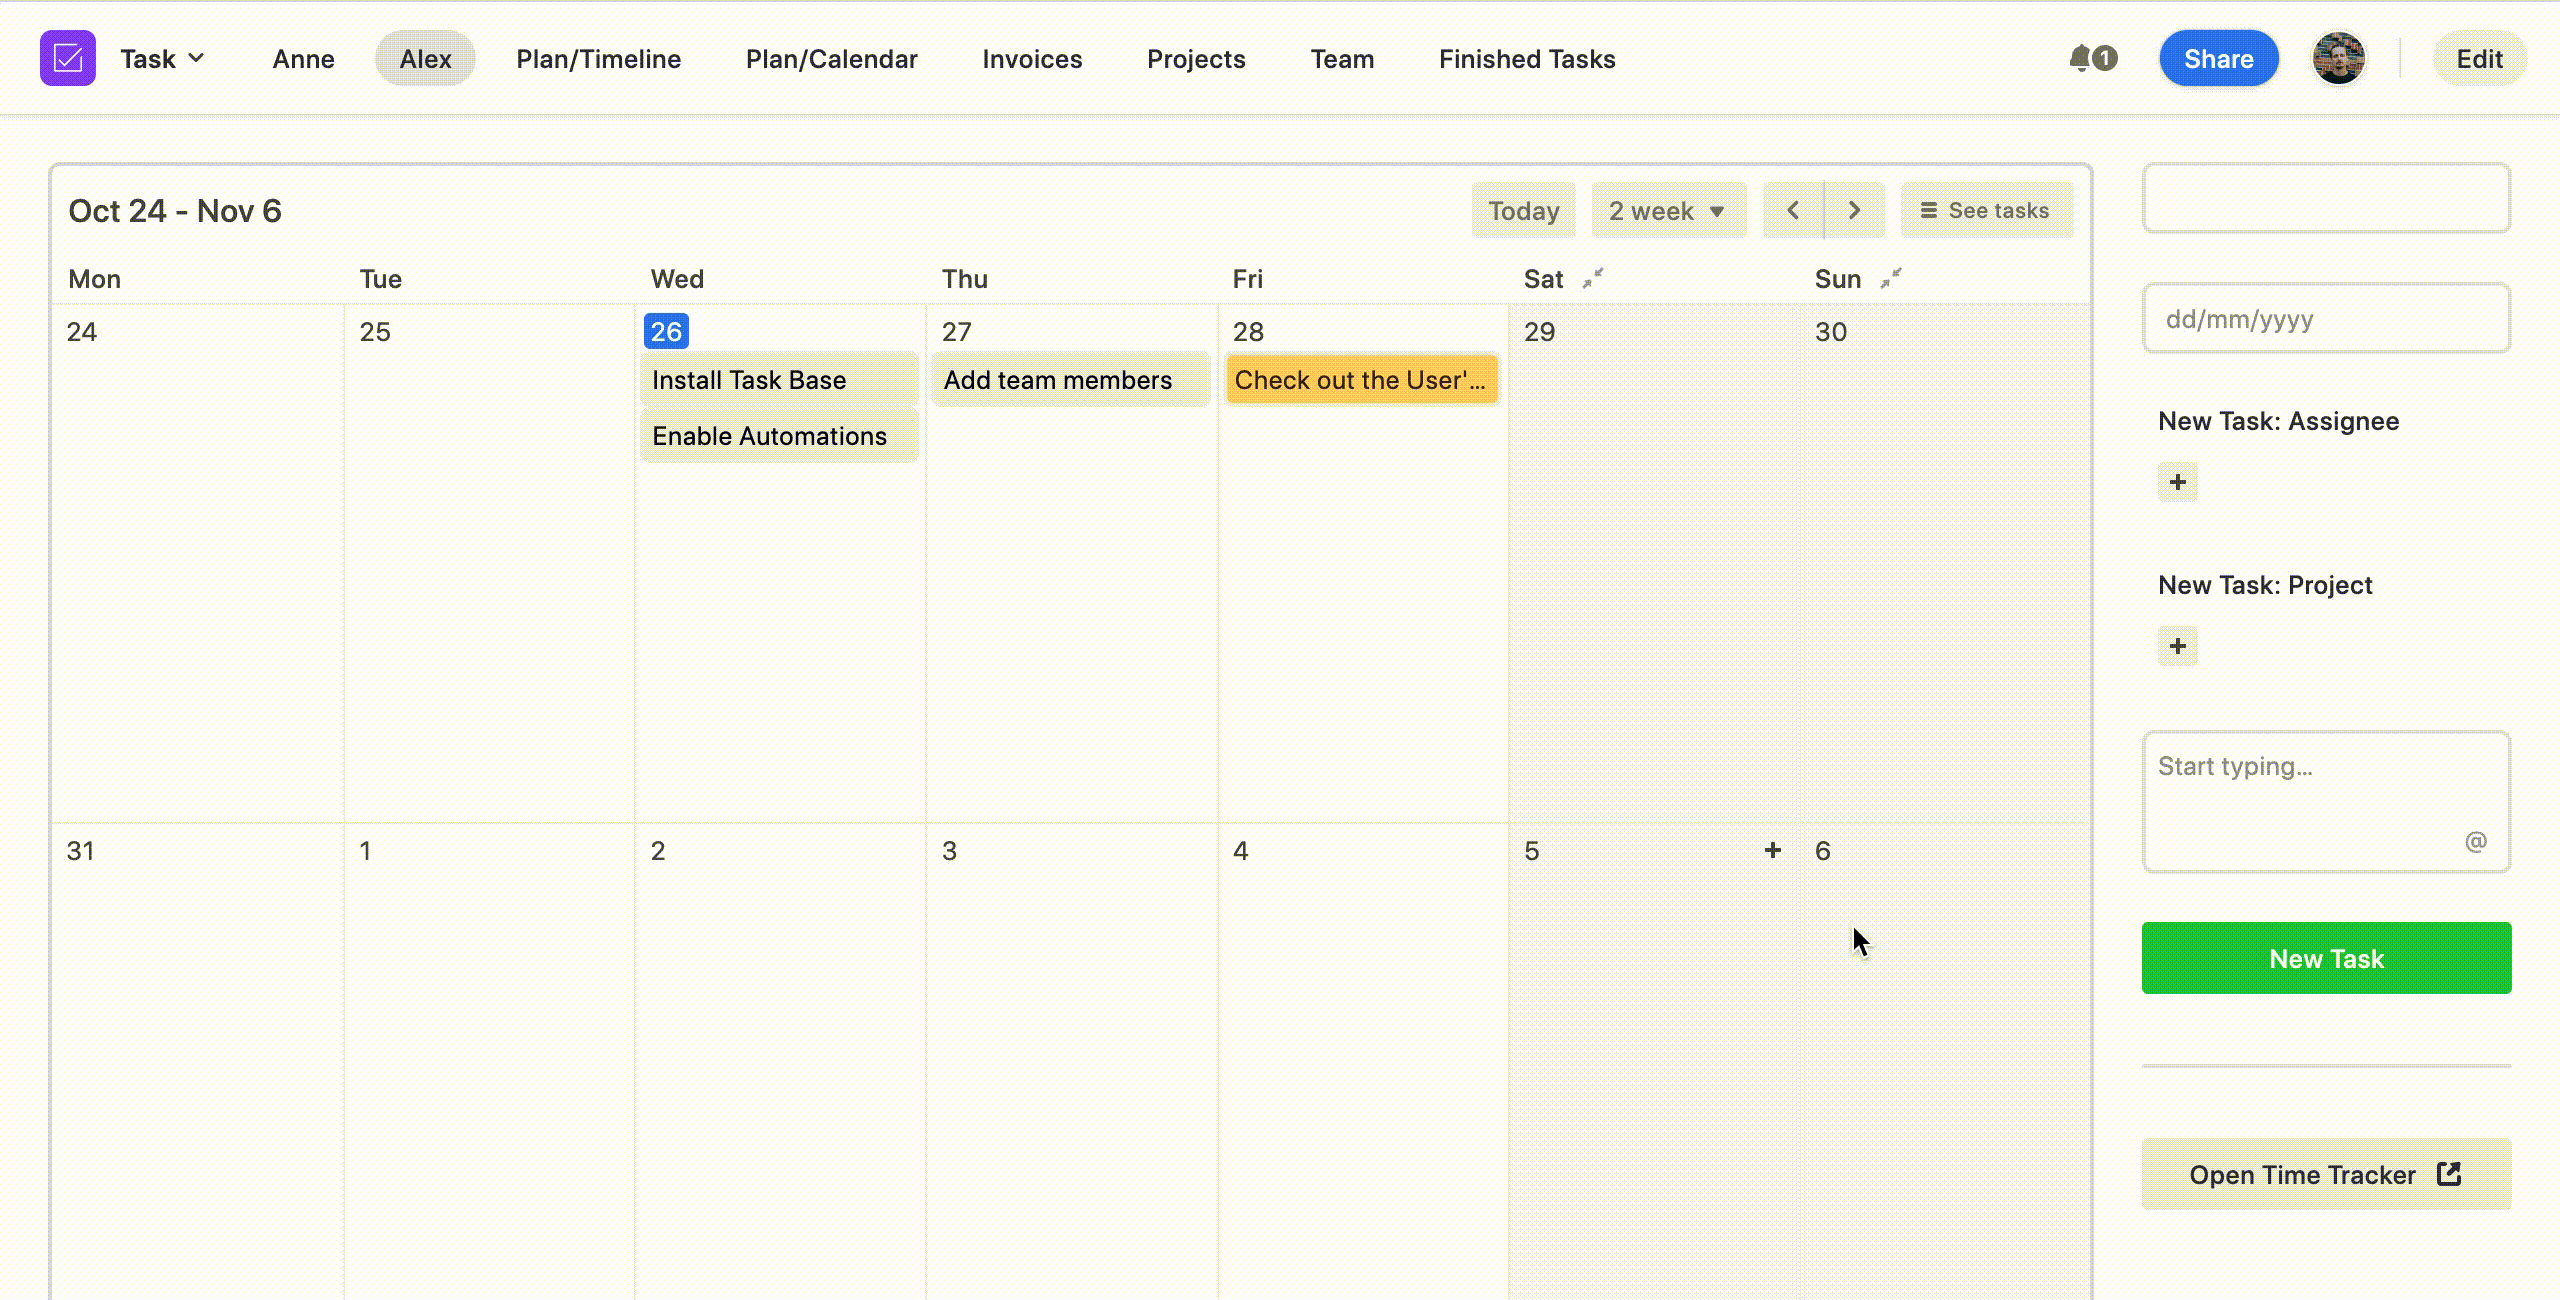Screen dimensions: 2560x1300
Task: Click the green New Task button
Action: tap(2326, 958)
